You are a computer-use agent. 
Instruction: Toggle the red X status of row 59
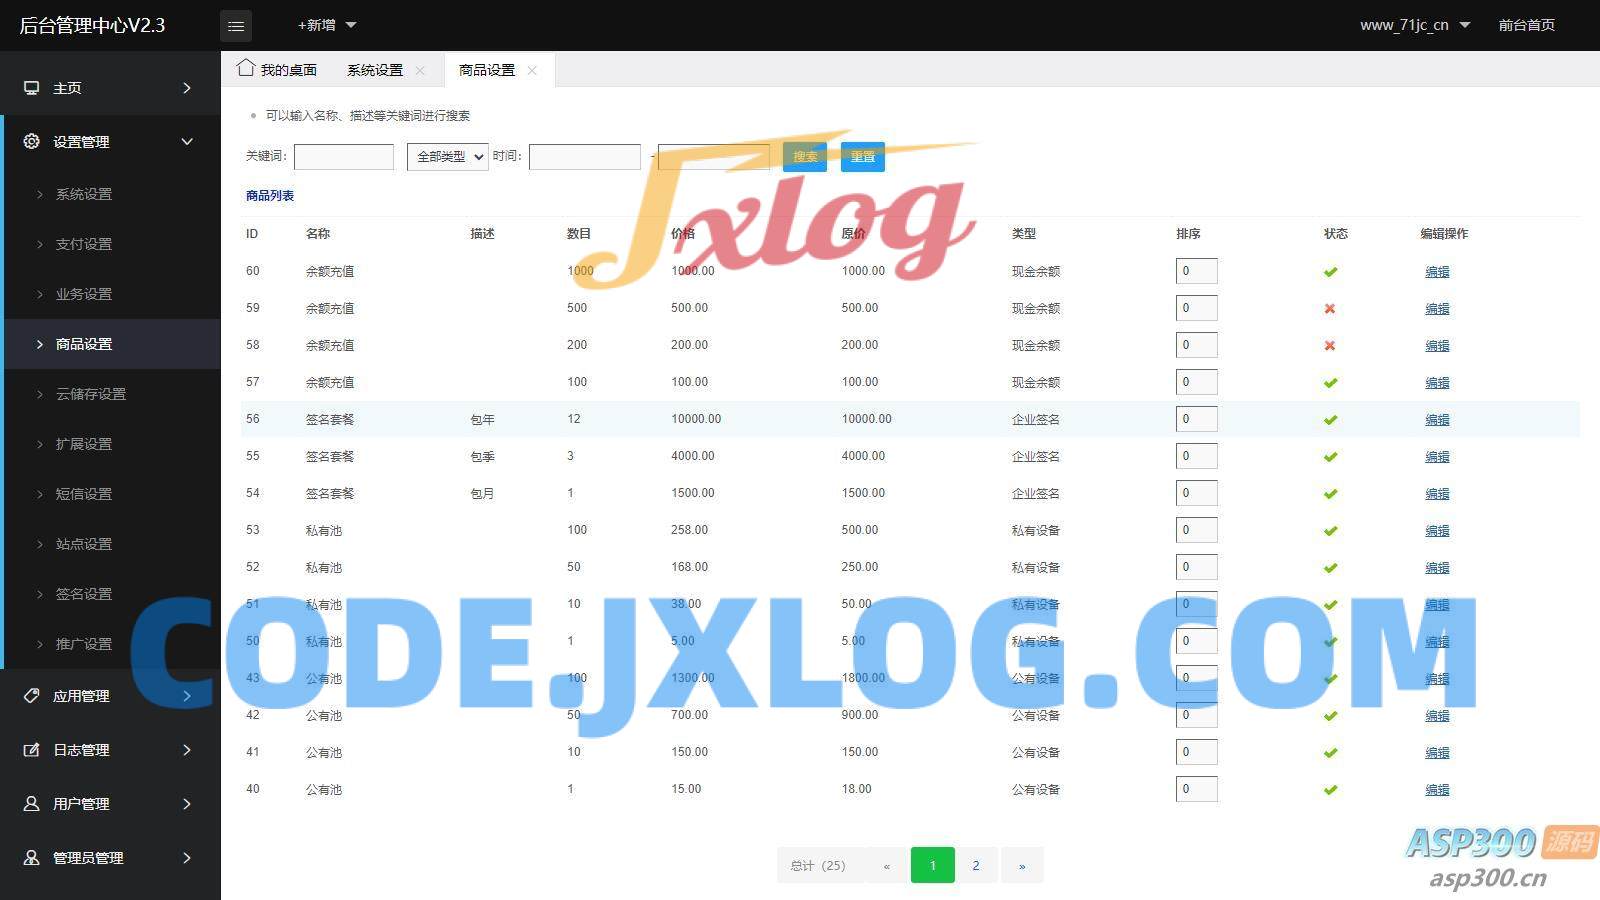1330,309
